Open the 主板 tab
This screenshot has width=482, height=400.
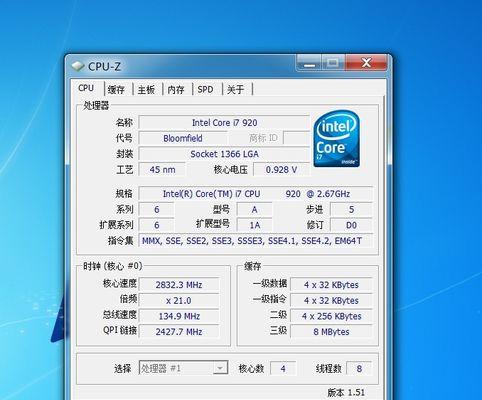[146, 90]
